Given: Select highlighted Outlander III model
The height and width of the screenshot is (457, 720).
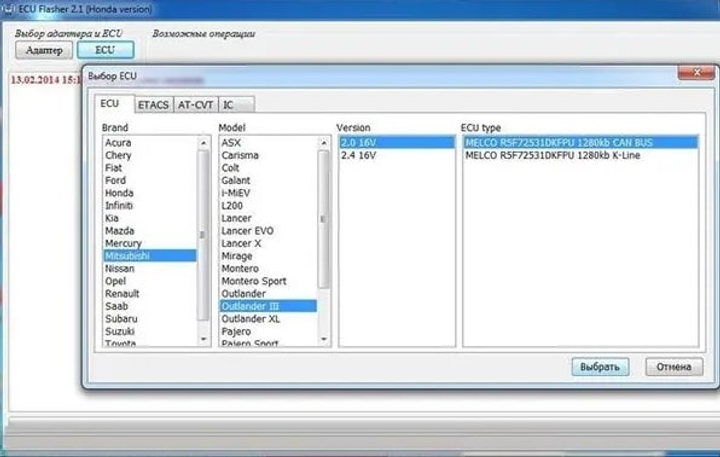Looking at the screenshot, I should pos(268,306).
